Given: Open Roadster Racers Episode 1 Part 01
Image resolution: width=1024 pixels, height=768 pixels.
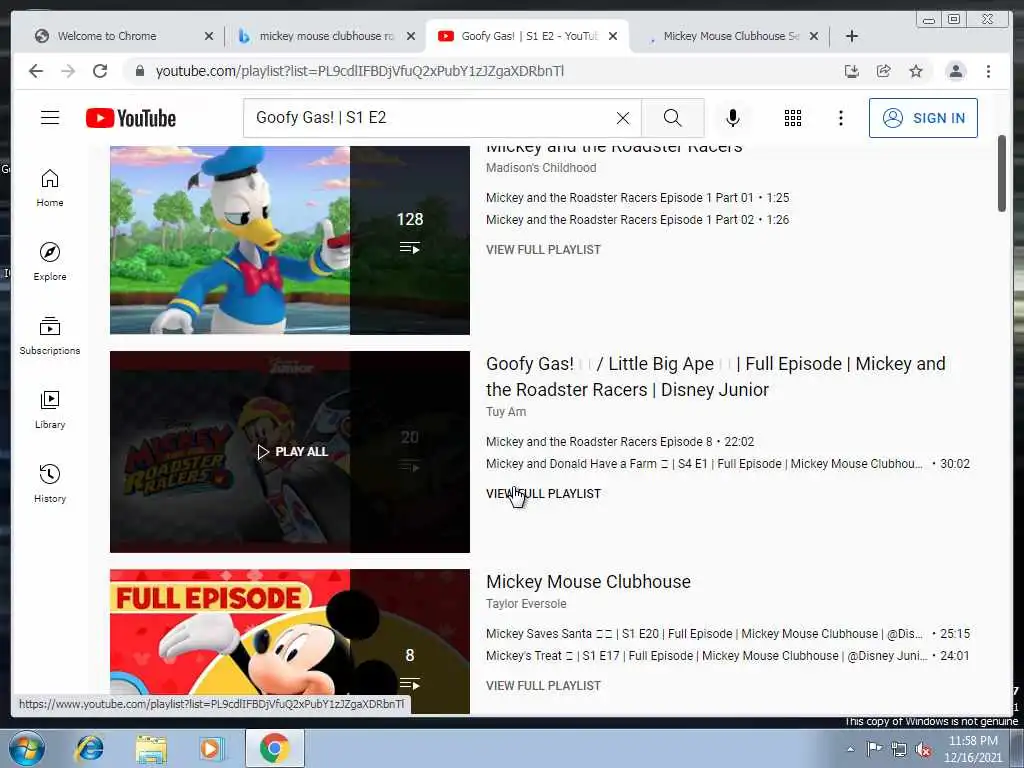Looking at the screenshot, I should [x=637, y=198].
